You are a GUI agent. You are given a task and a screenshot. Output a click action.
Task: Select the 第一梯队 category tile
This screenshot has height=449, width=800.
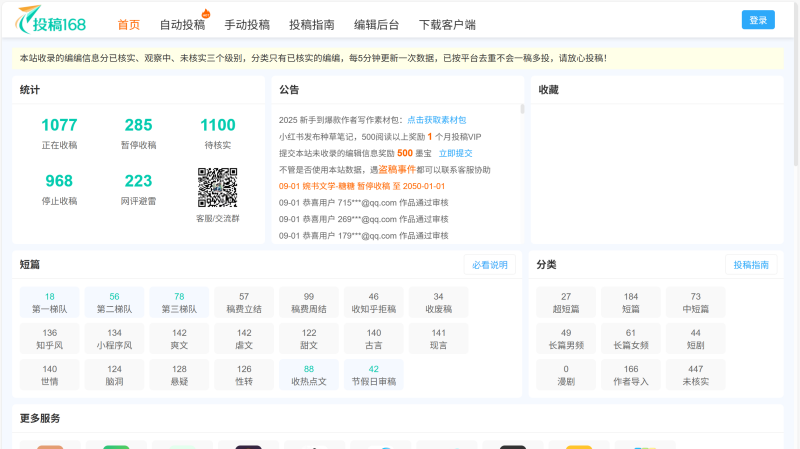click(x=49, y=302)
